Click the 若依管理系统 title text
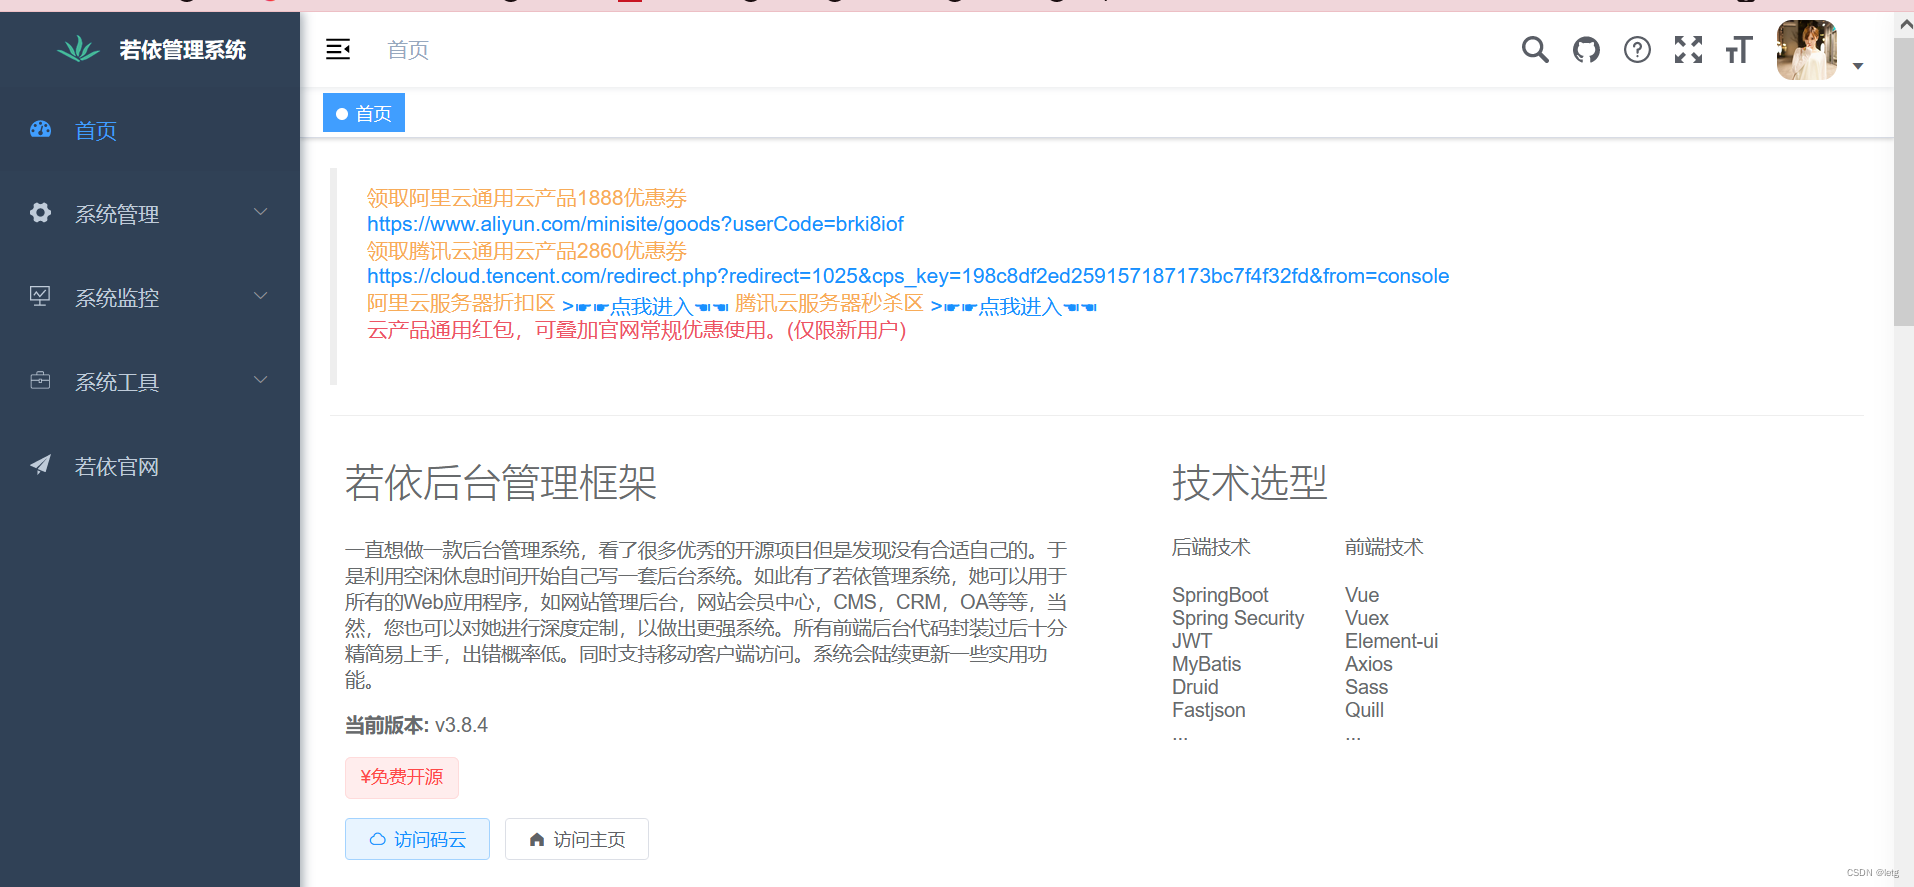Image resolution: width=1914 pixels, height=887 pixels. click(183, 50)
